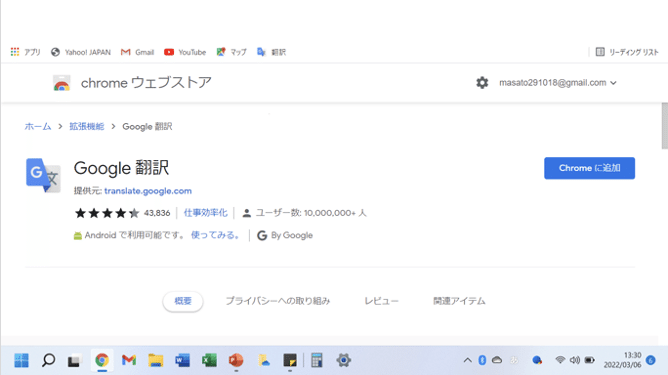The width and height of the screenshot is (668, 375).
Task: Select the 概要 tab
Action: coord(183,301)
